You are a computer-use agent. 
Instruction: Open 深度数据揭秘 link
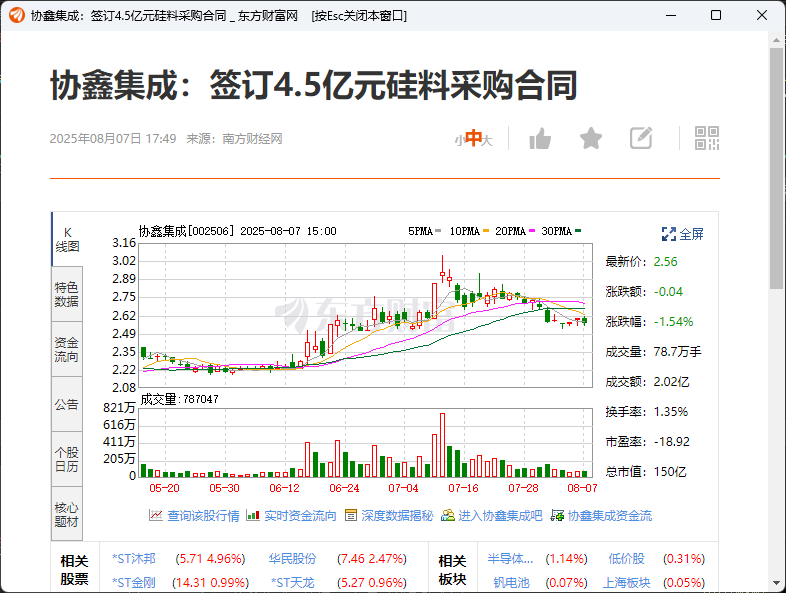[x=397, y=515]
